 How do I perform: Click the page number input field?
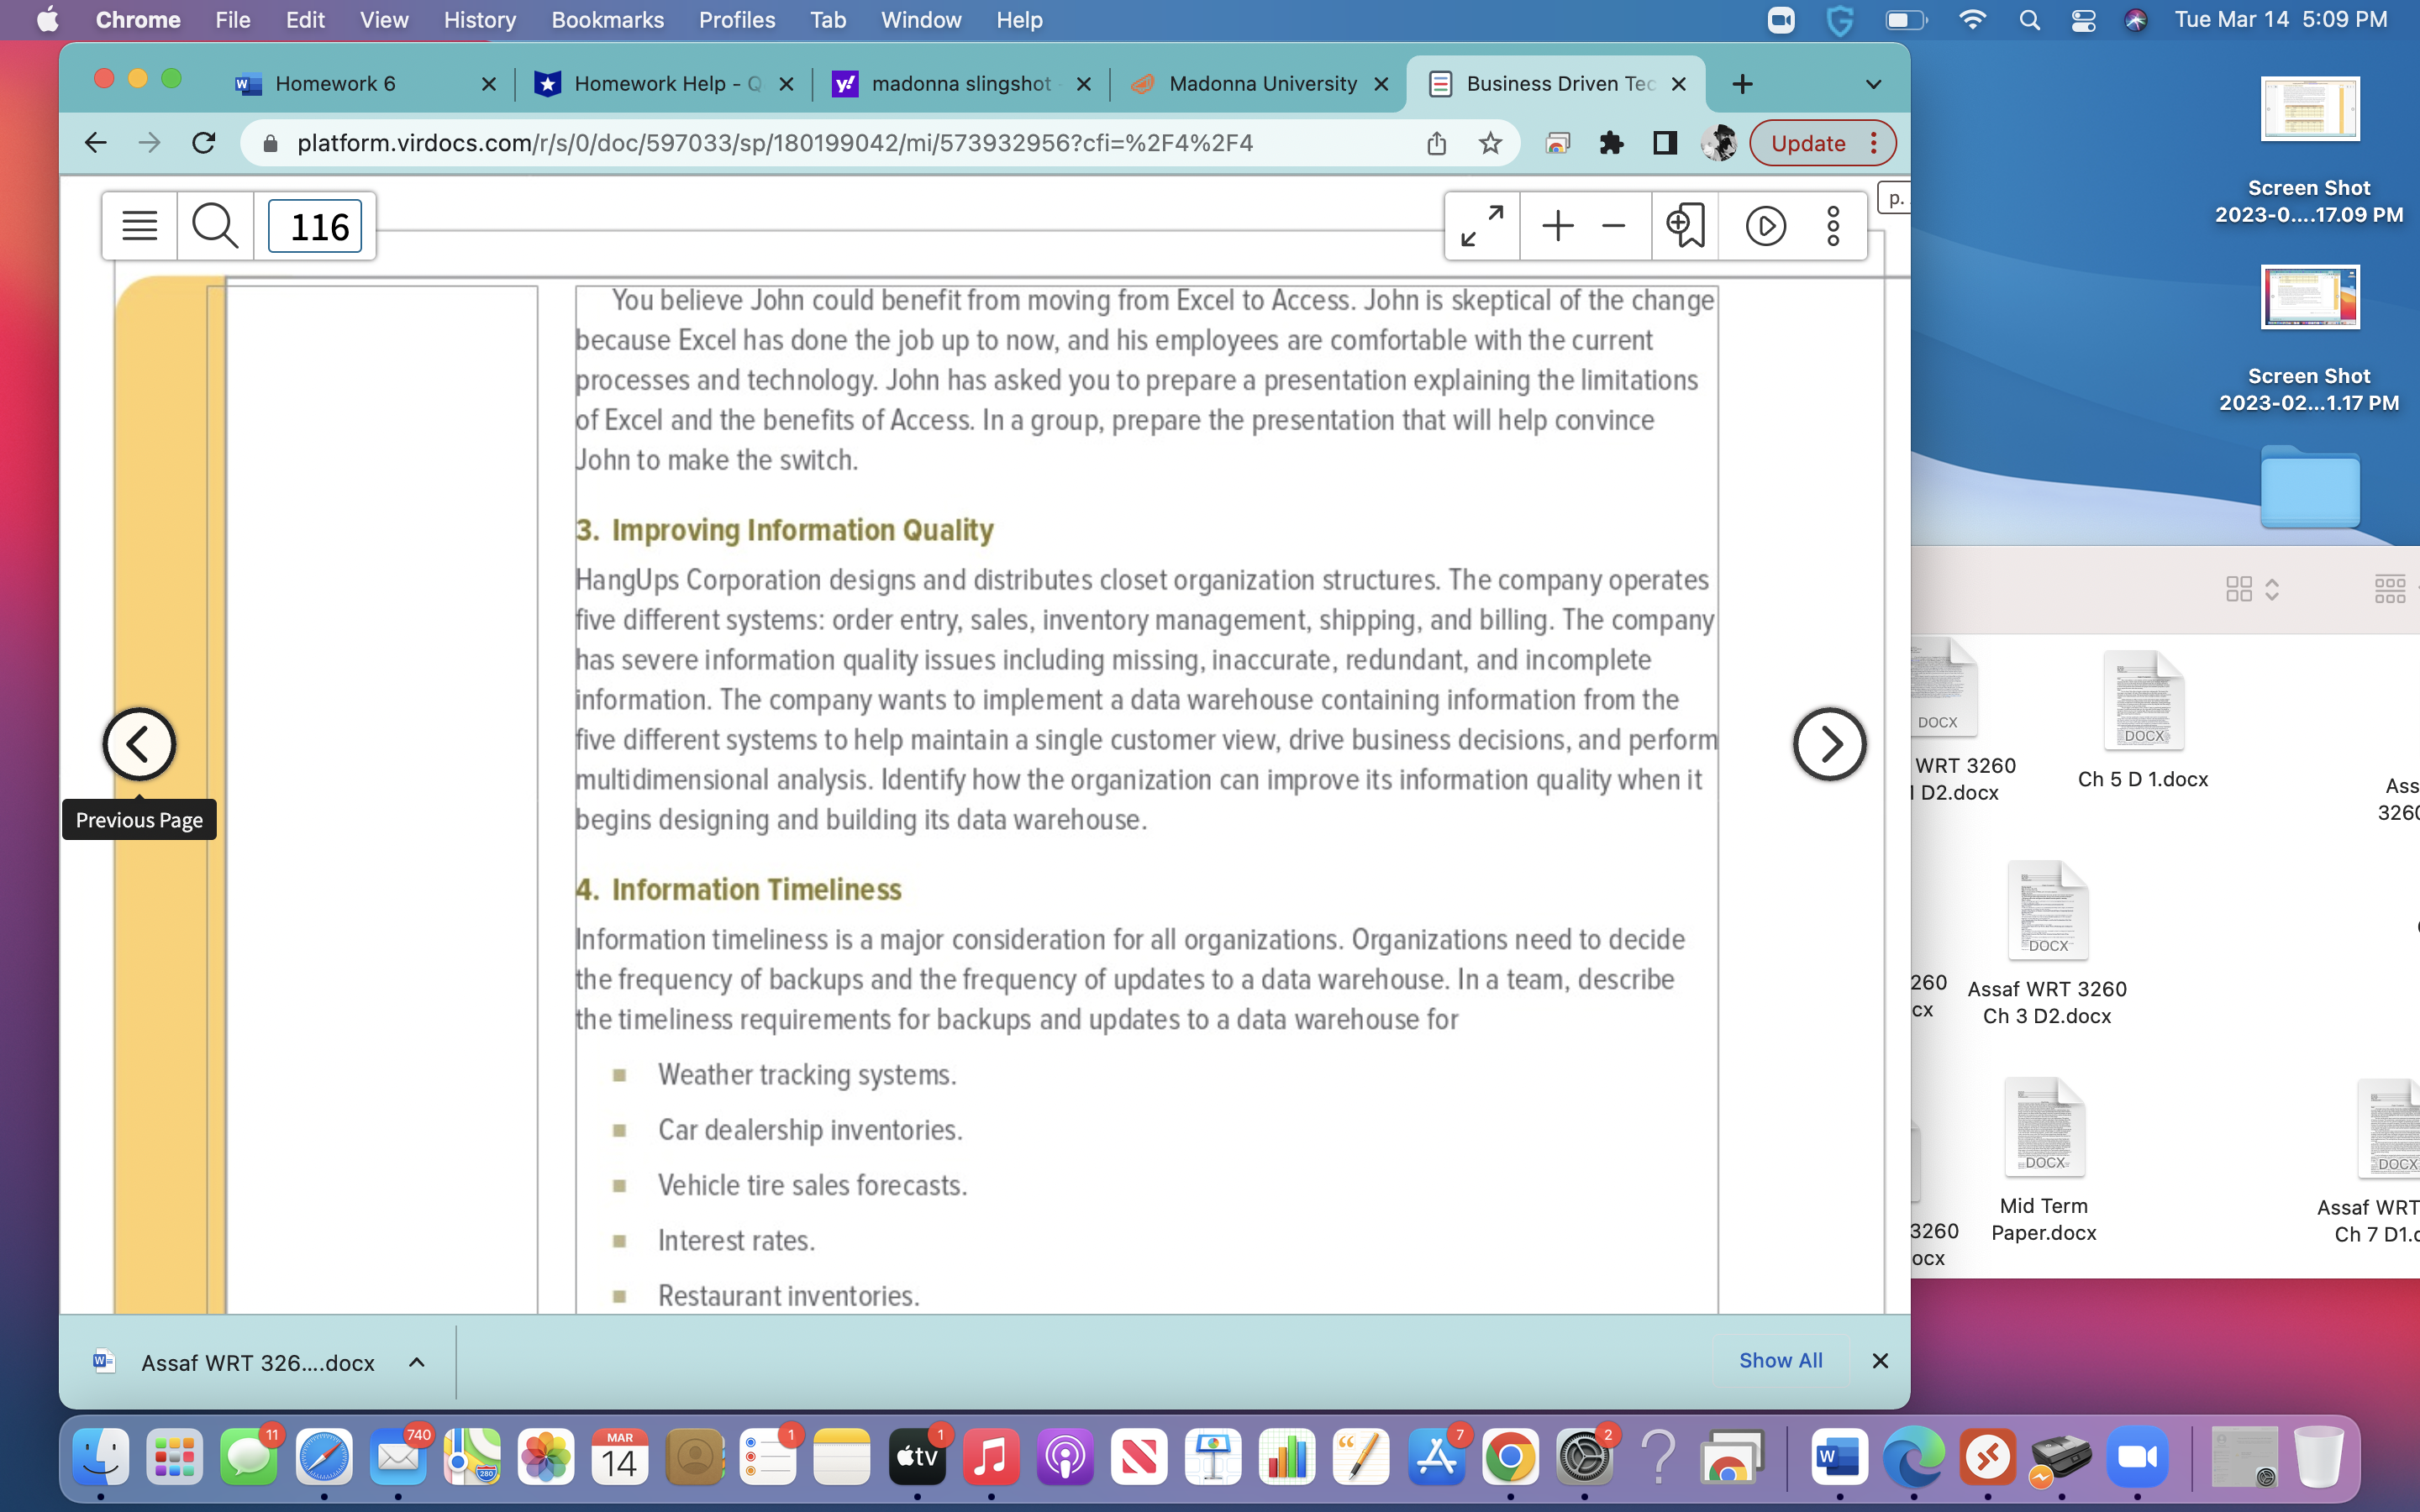(315, 225)
